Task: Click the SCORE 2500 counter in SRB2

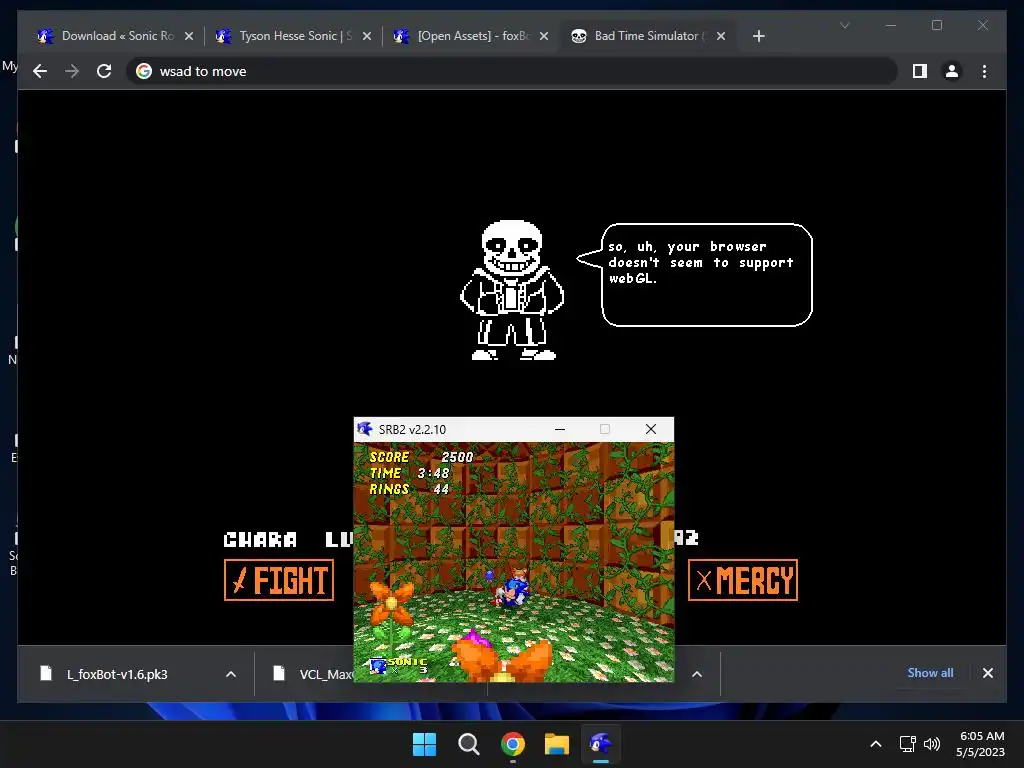Action: coord(421,457)
